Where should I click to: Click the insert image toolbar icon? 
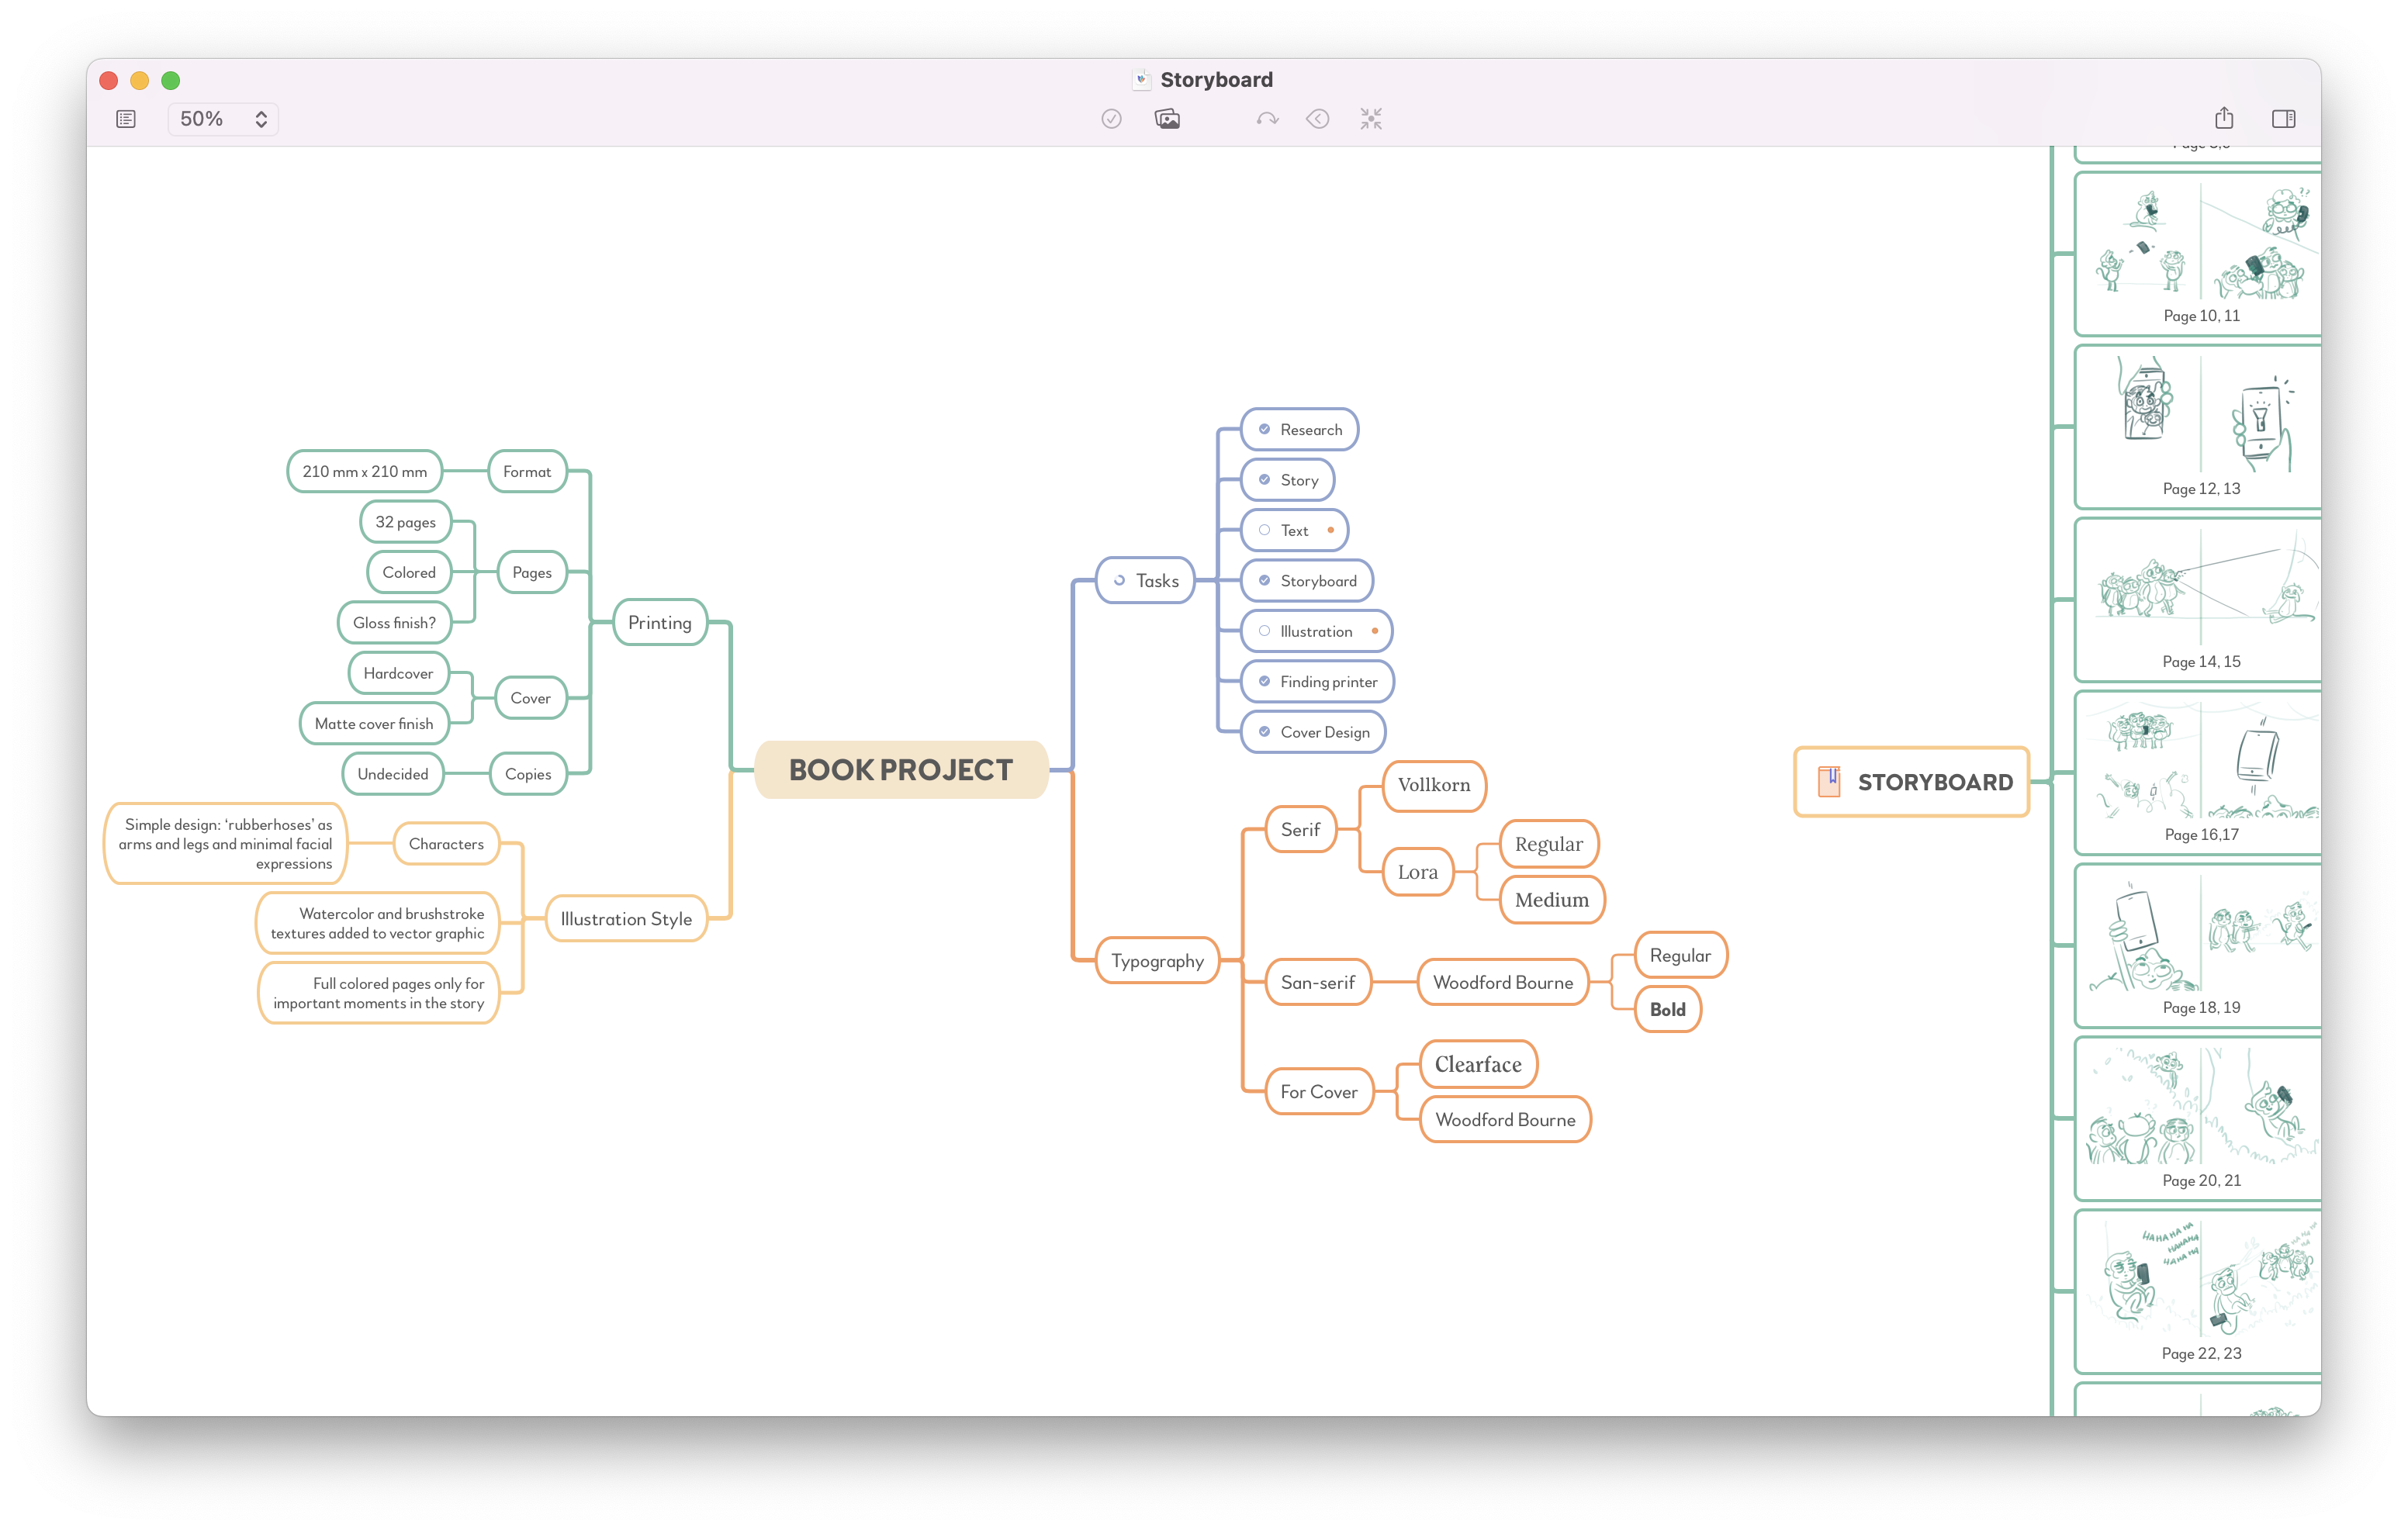point(1167,119)
